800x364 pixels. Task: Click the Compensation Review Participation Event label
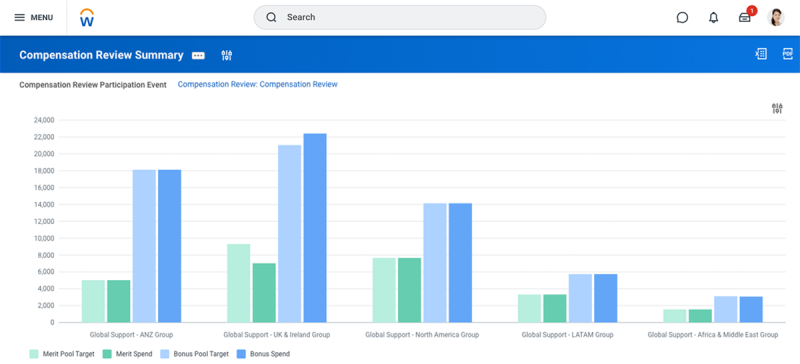[93, 85]
